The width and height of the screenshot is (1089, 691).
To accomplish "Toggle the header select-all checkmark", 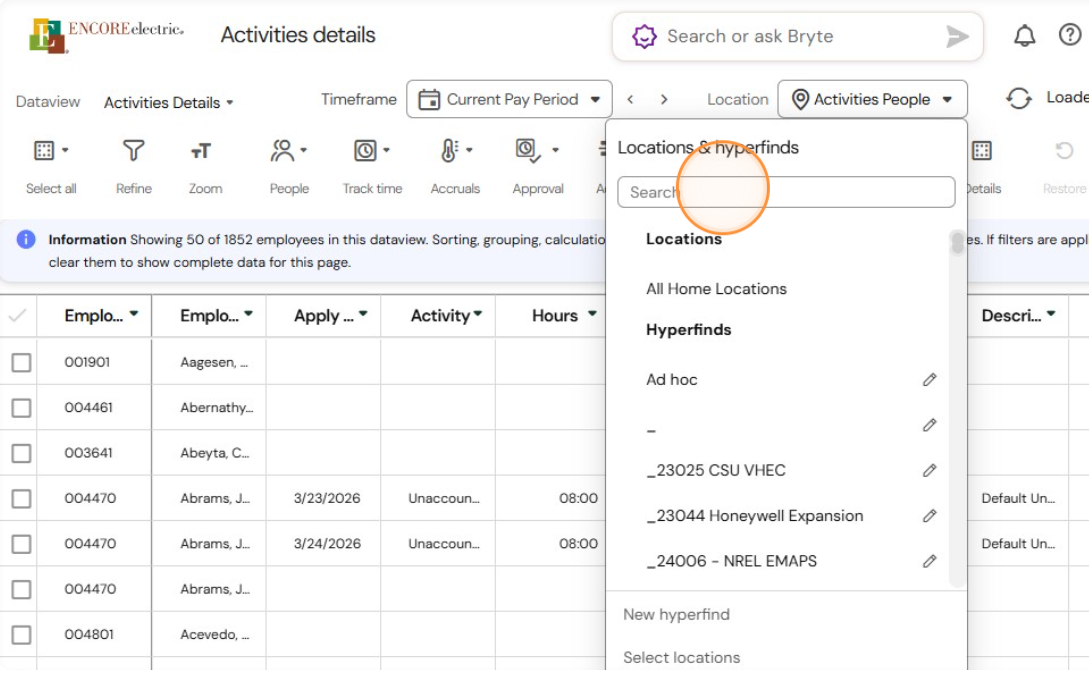I will (17, 316).
